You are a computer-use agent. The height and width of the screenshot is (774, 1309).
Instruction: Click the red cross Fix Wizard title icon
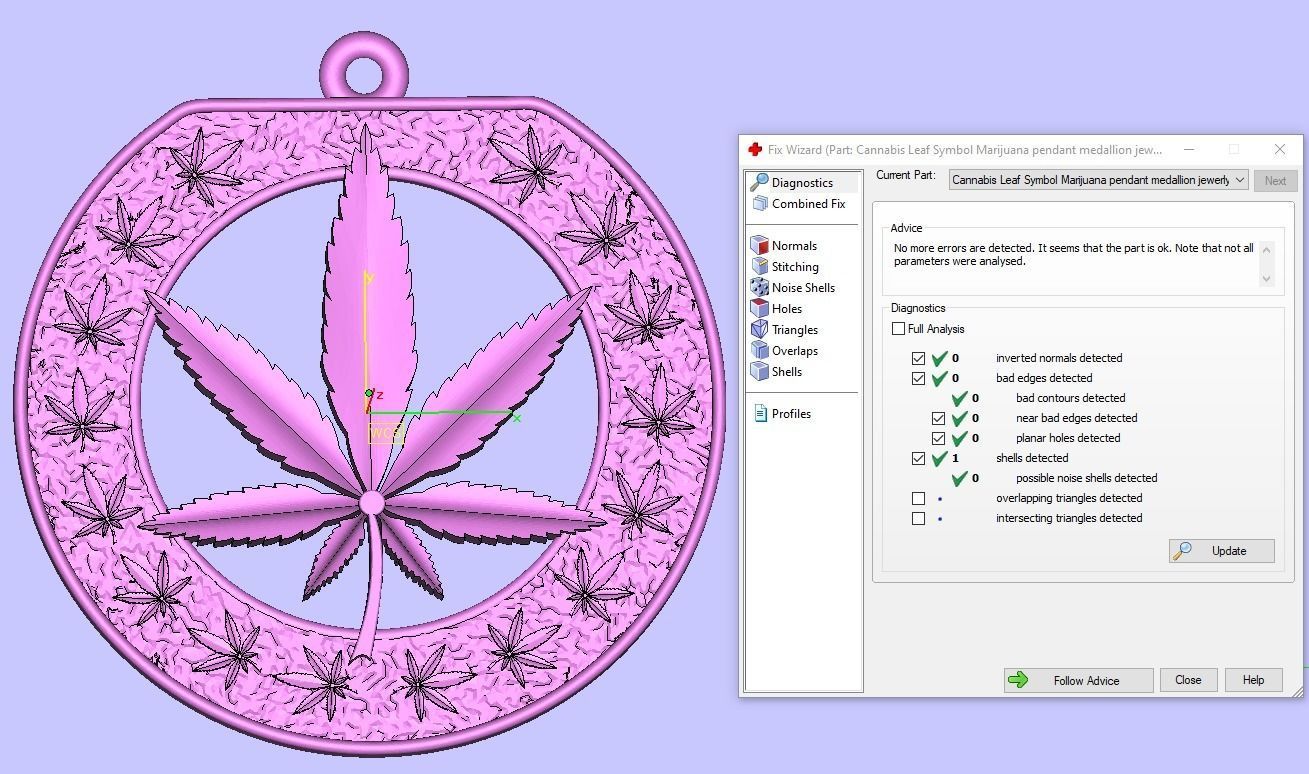click(x=755, y=149)
